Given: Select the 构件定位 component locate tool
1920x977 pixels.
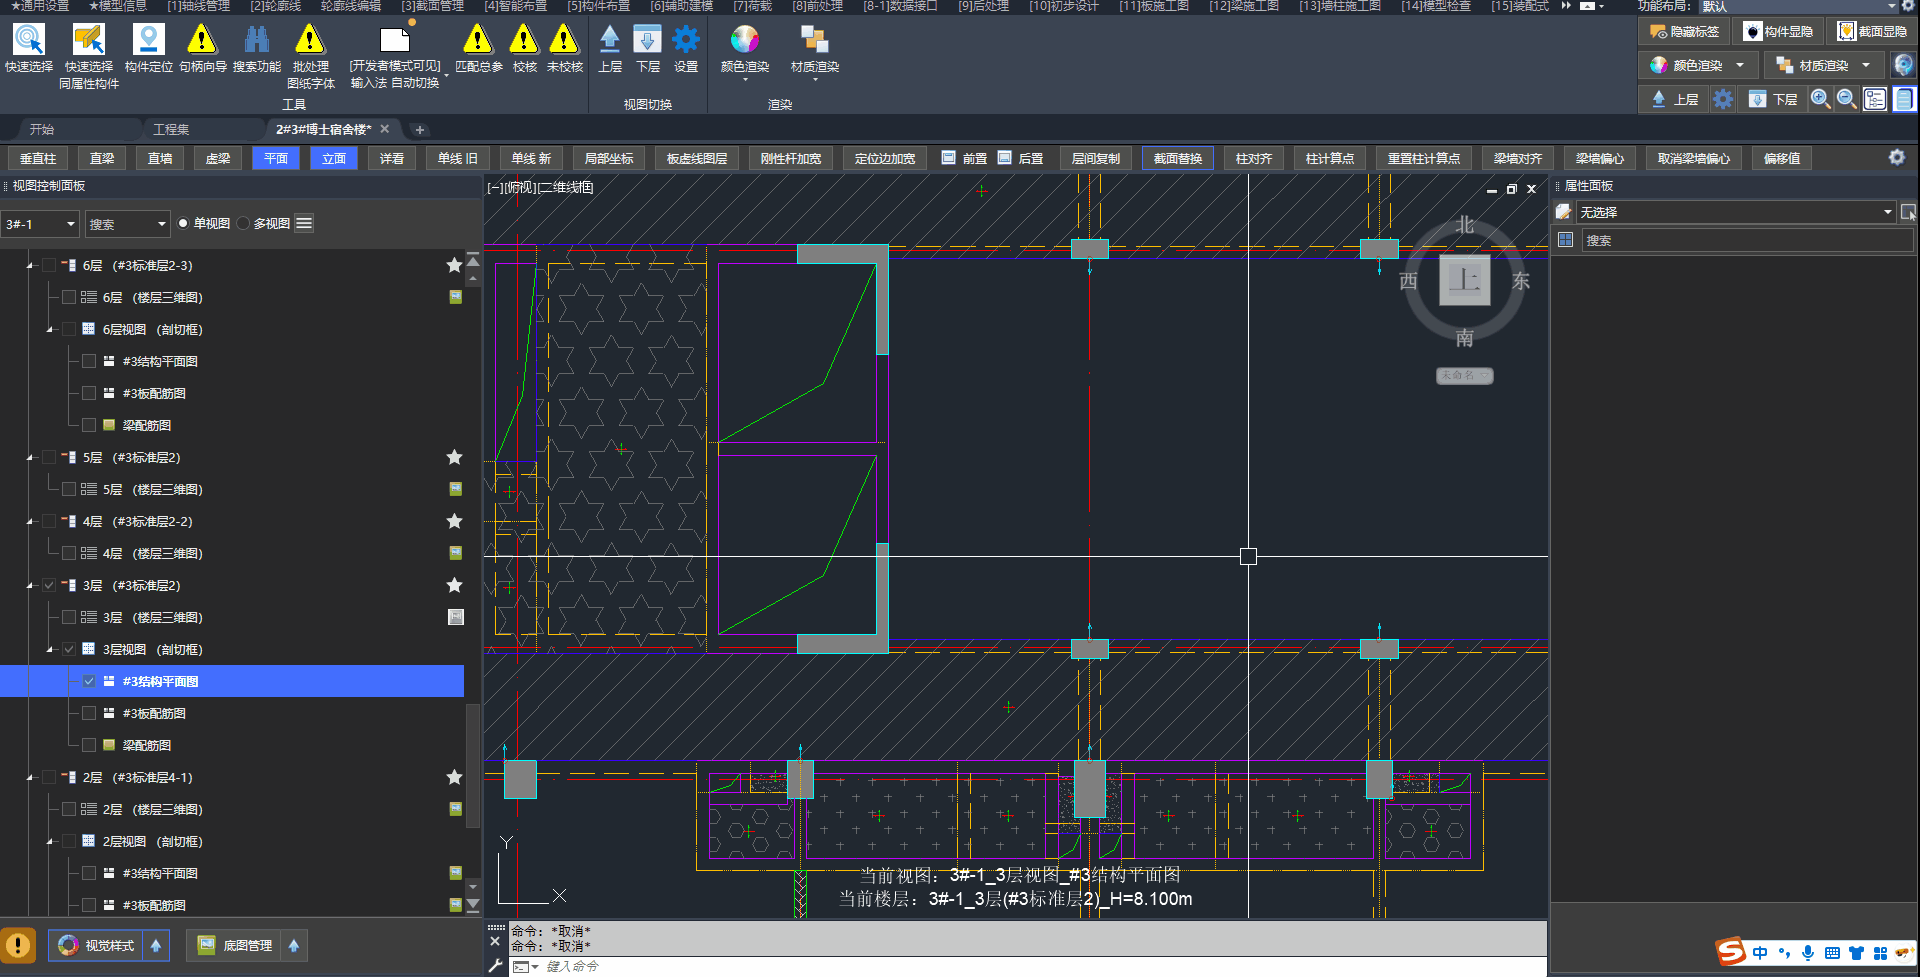Looking at the screenshot, I should coord(148,40).
